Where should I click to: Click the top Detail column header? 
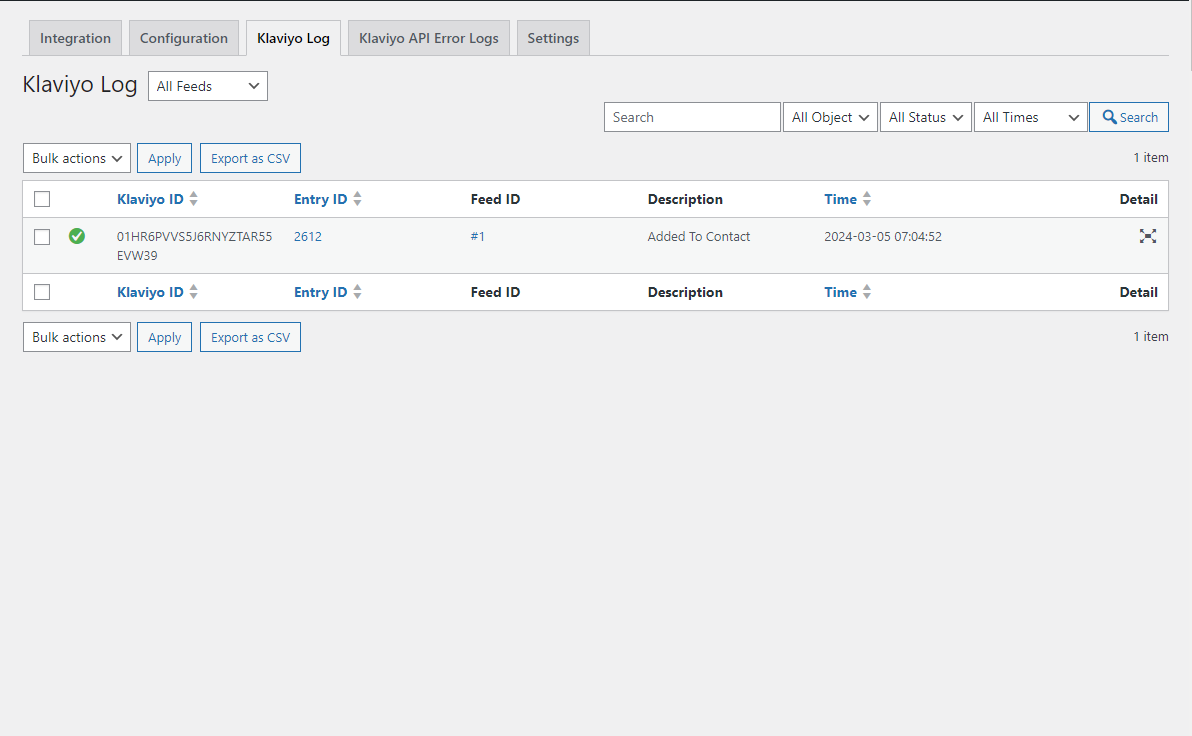1138,199
